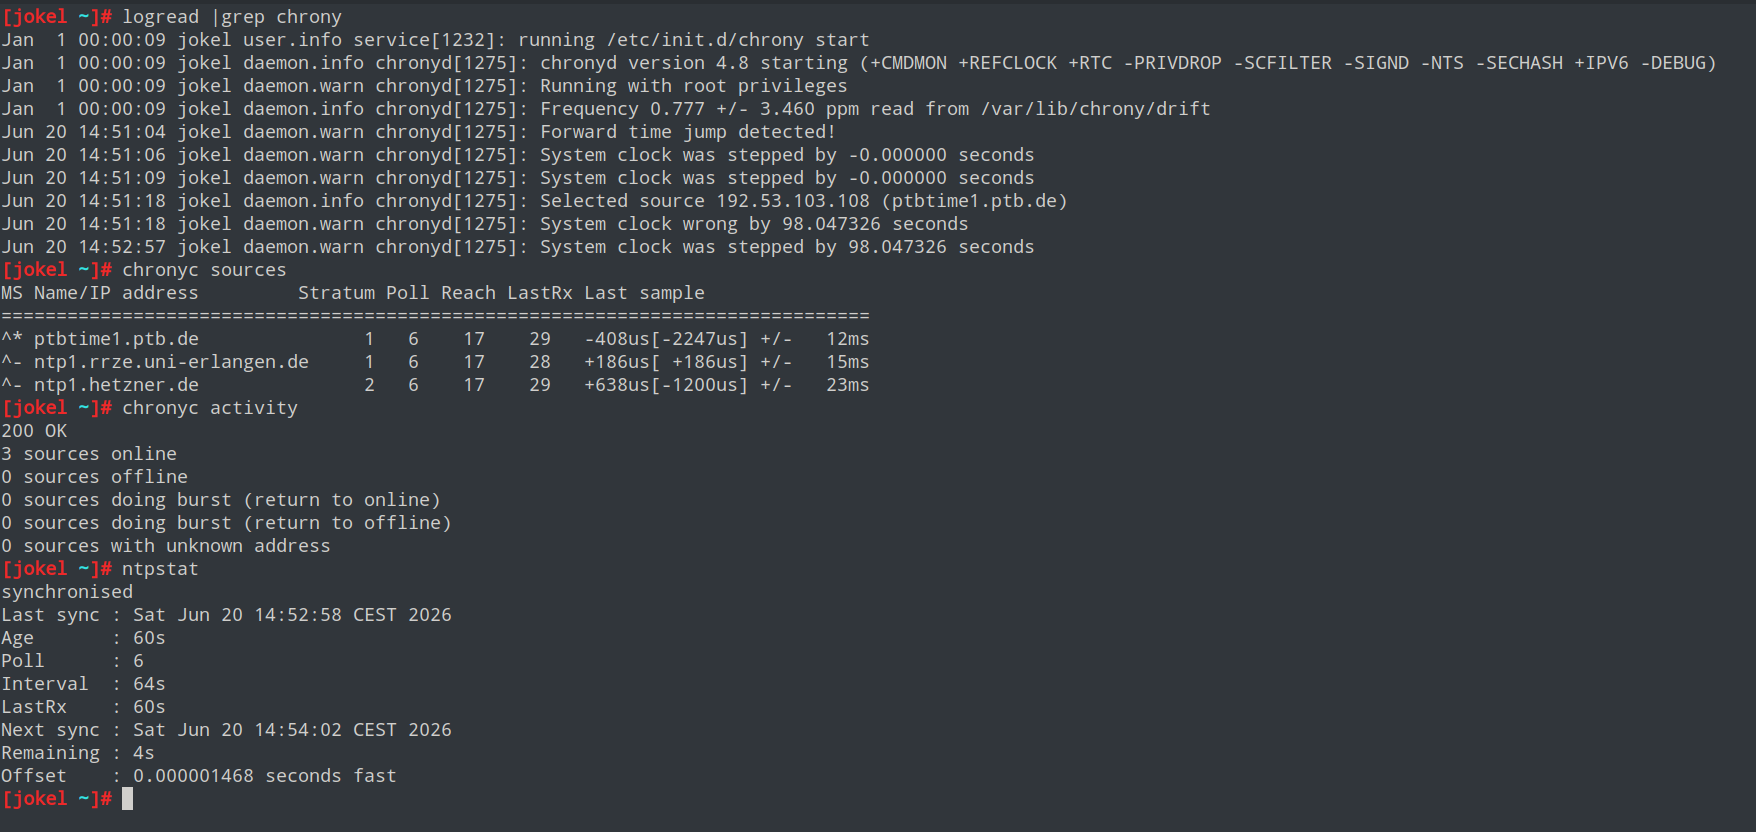This screenshot has width=1756, height=832.
Task: Click the cursor block at the last prompt
Action: click(x=127, y=799)
